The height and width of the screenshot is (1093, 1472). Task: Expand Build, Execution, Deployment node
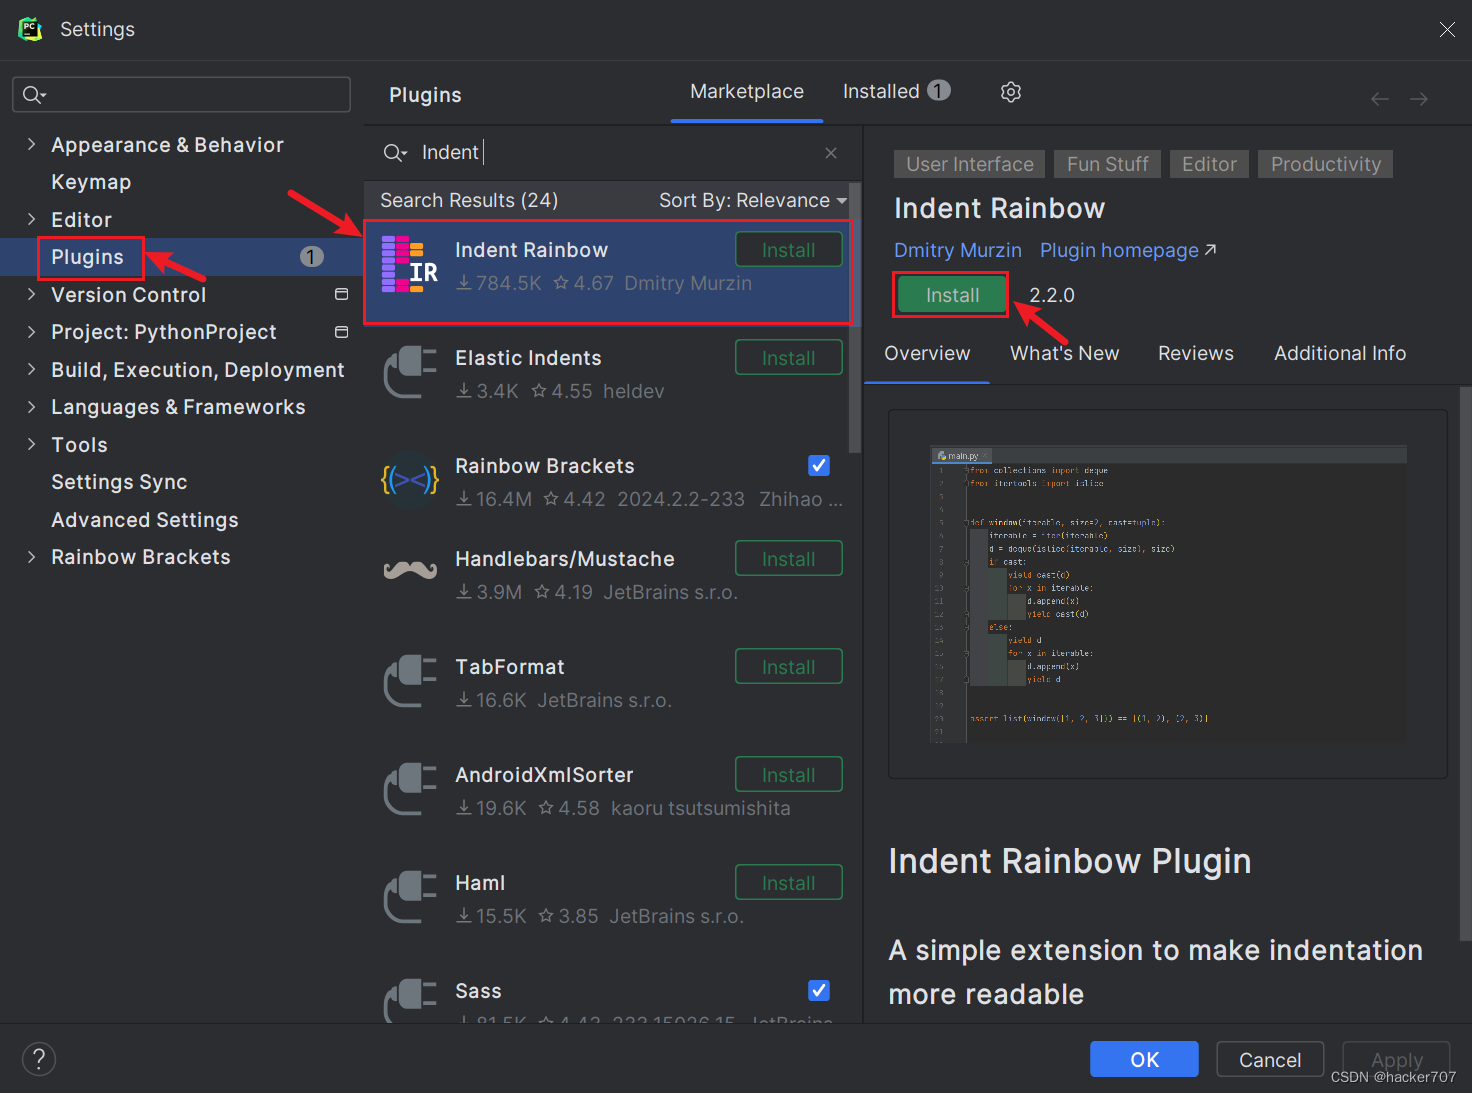click(x=31, y=369)
